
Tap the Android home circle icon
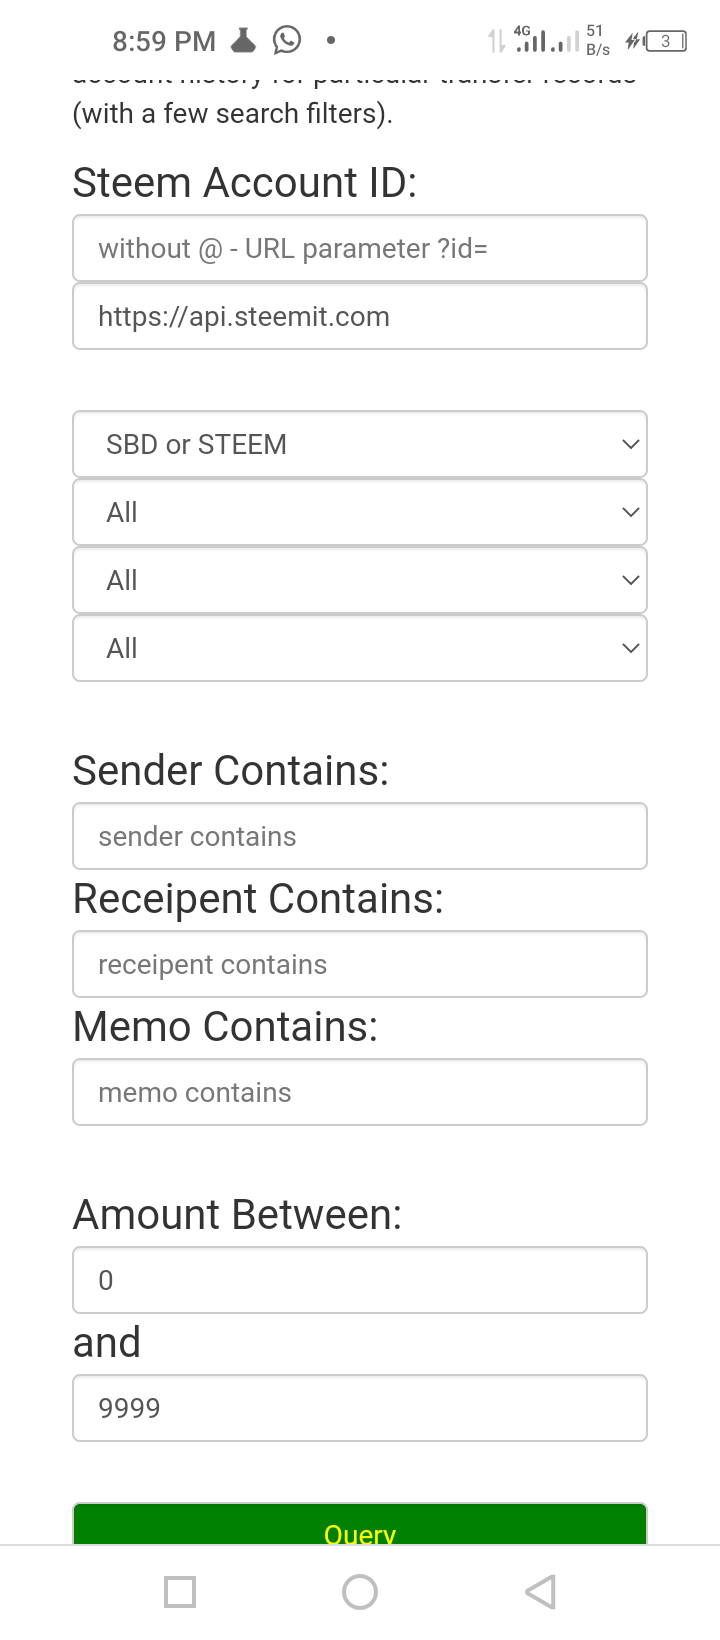[360, 1591]
